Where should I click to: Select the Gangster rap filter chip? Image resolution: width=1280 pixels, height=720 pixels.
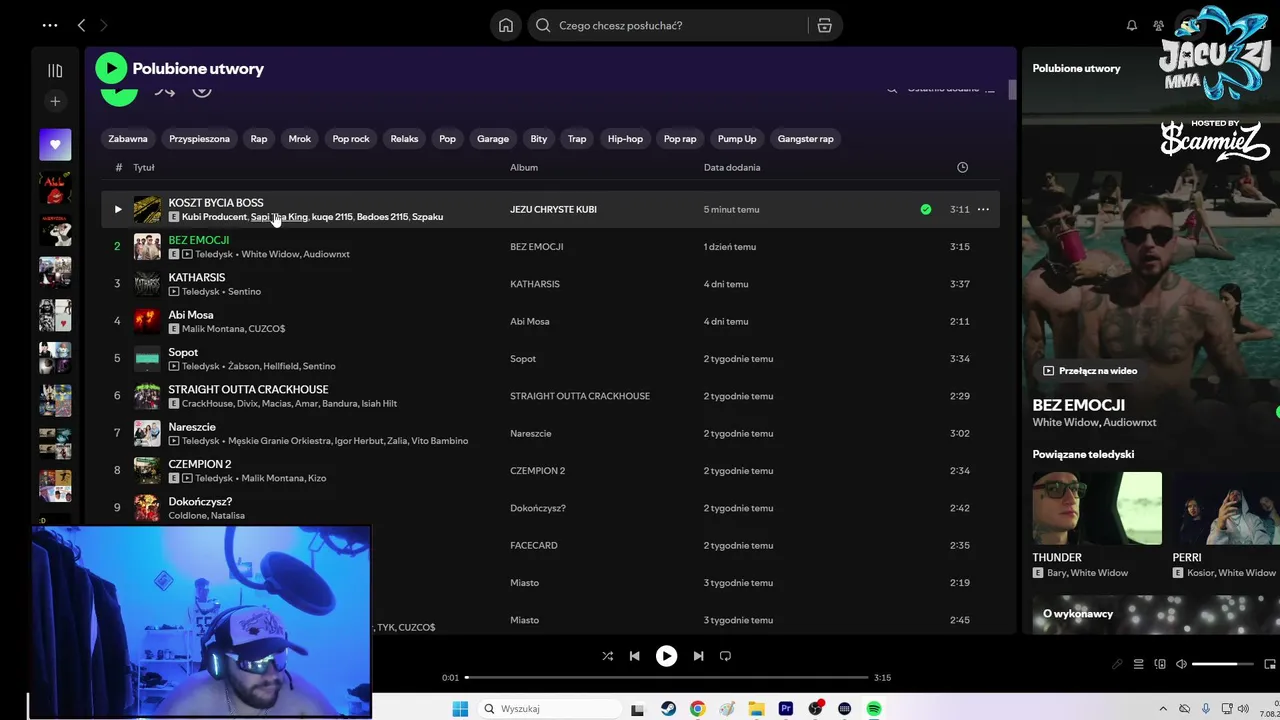pos(806,139)
